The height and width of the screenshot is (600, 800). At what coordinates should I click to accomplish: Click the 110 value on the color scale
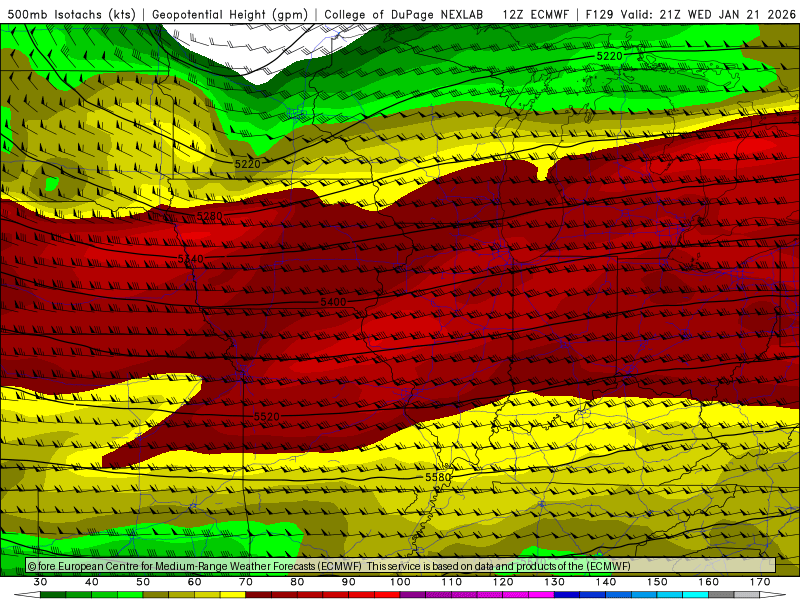point(452,582)
